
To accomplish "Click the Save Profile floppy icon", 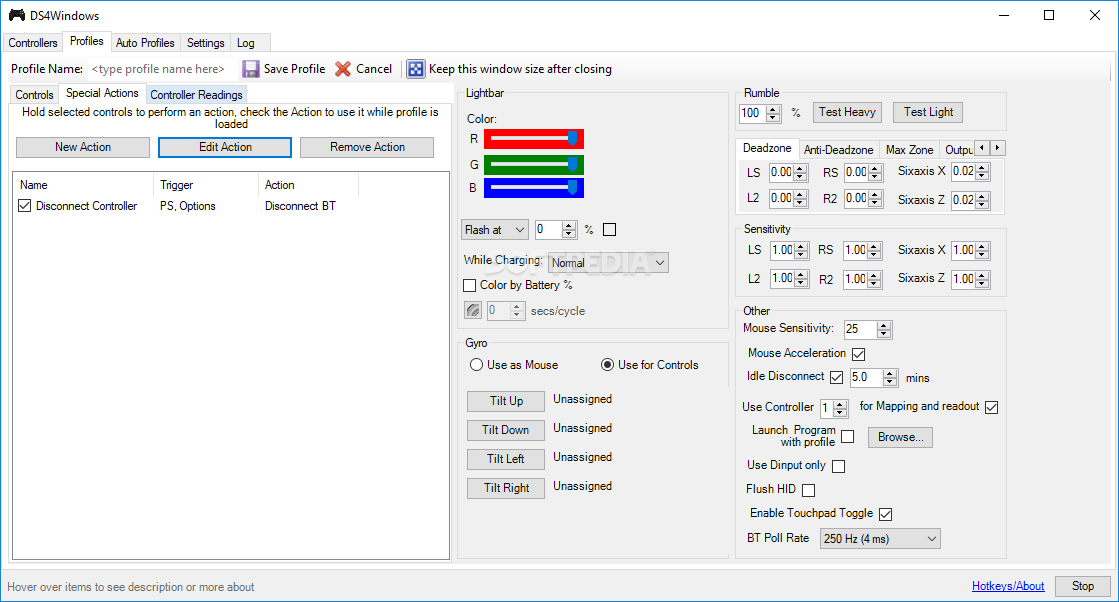I will click(250, 68).
